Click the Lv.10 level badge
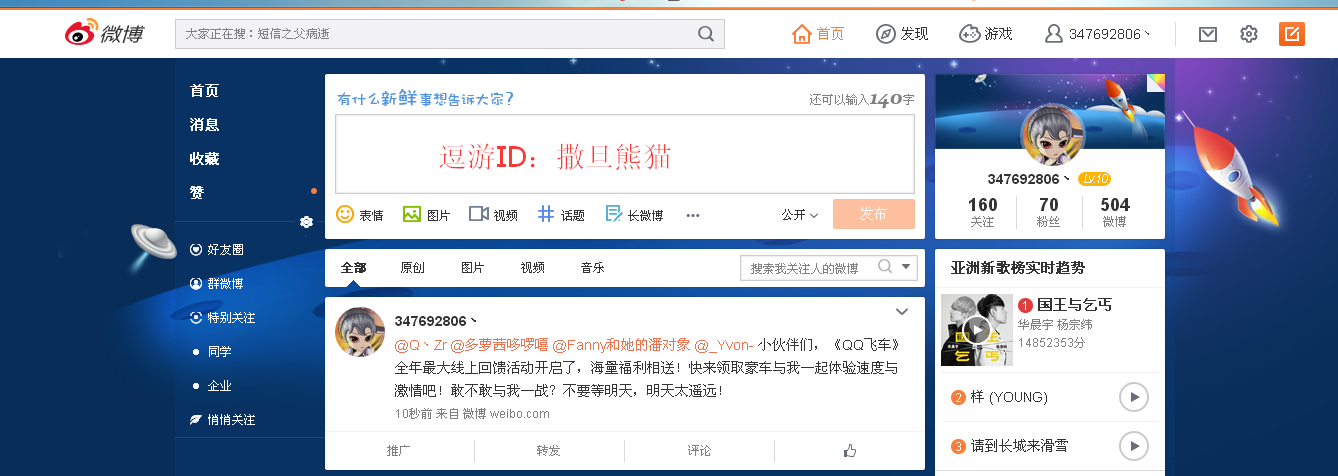The image size is (1338, 476). tap(1095, 179)
